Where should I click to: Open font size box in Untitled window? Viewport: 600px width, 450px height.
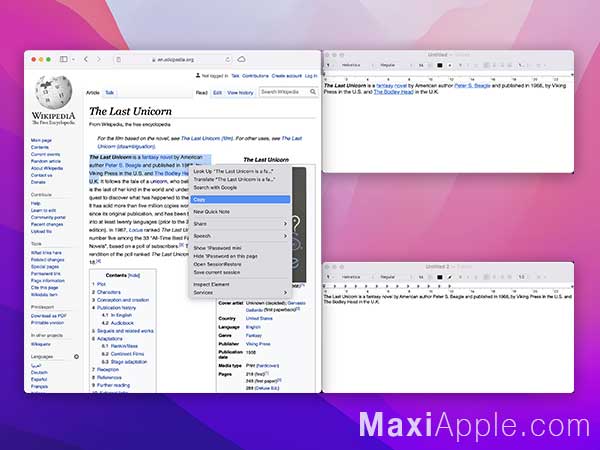pos(421,65)
